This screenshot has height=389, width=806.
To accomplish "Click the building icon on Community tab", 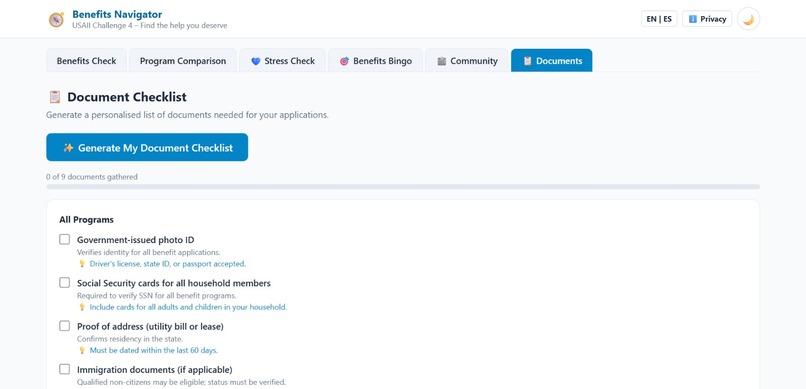I will [442, 61].
